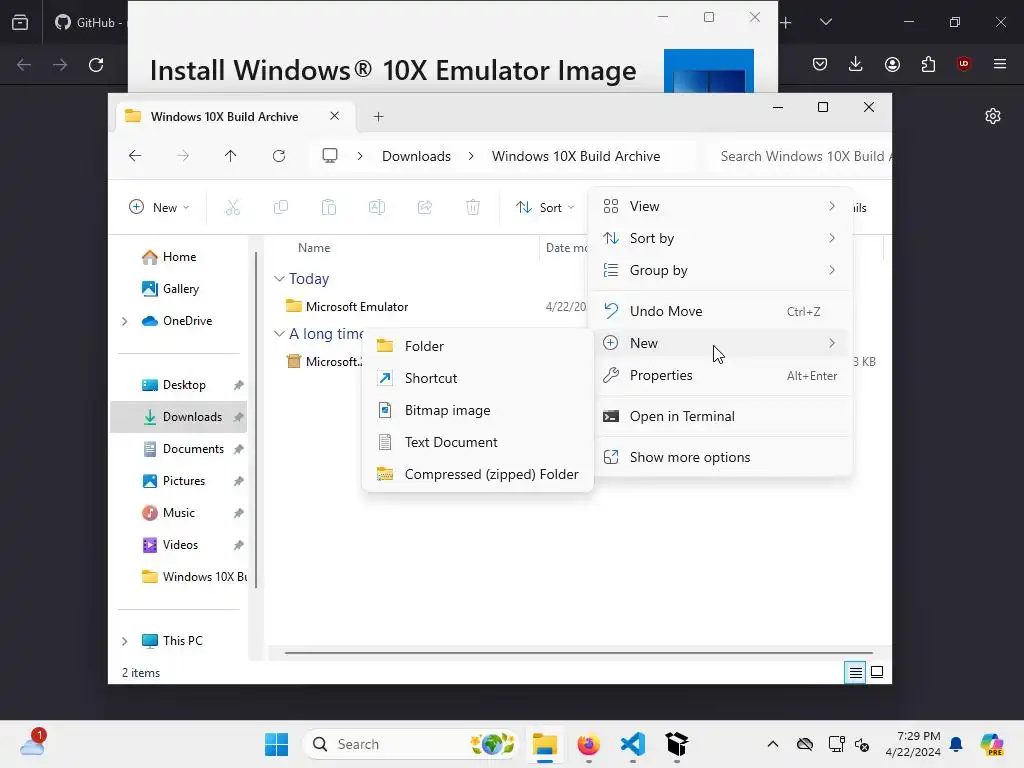Click the Share icon in toolbar
1024x768 pixels.
[x=424, y=208]
